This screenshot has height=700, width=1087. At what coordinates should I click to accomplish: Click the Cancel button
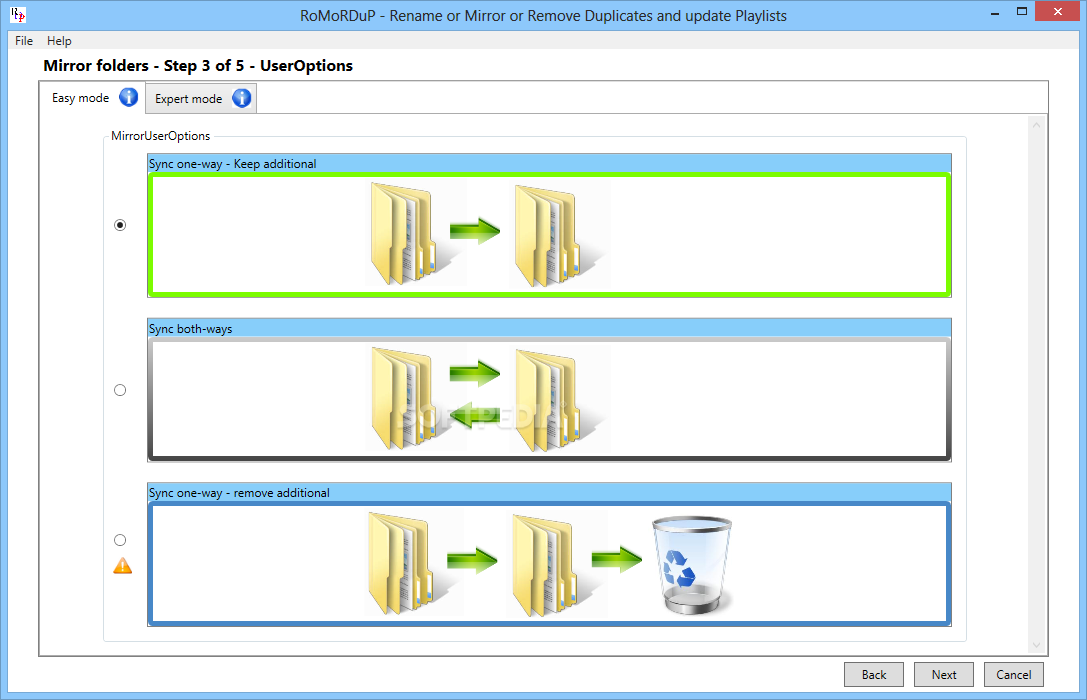(1014, 674)
